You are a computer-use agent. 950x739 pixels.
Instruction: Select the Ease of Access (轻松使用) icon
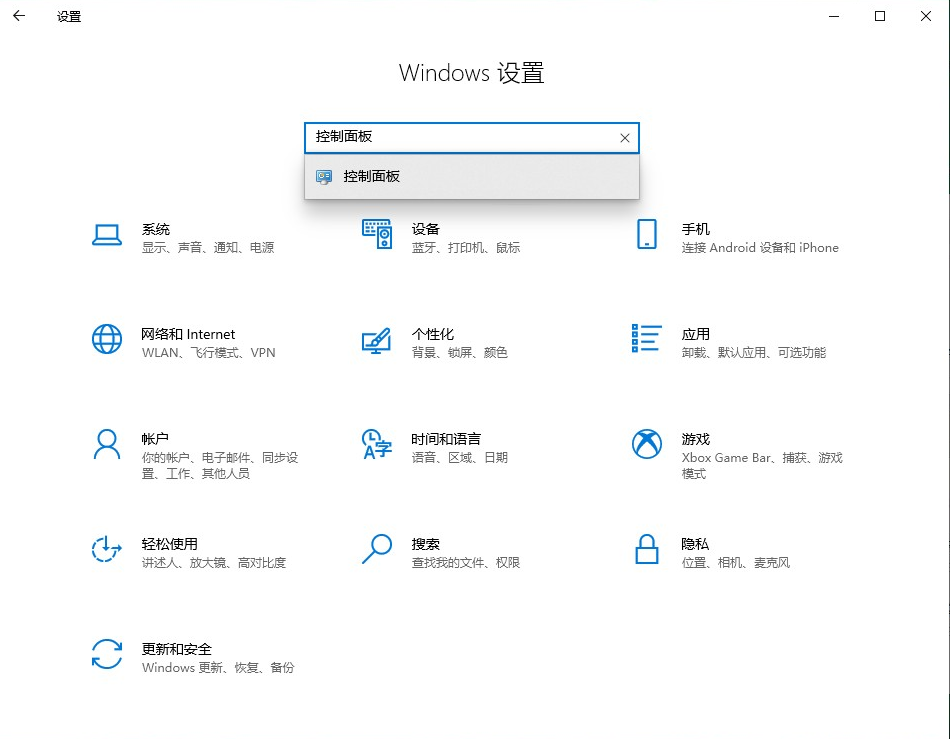pos(107,549)
